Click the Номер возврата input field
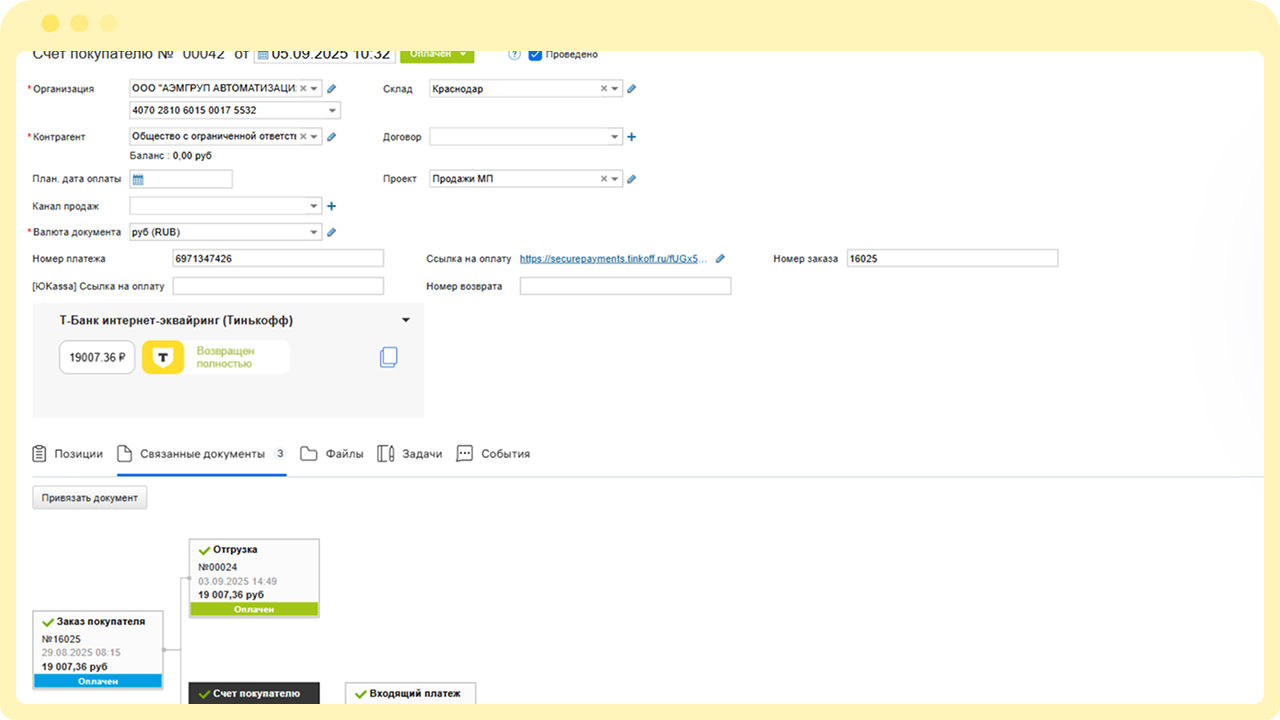The width and height of the screenshot is (1280, 720). (625, 286)
